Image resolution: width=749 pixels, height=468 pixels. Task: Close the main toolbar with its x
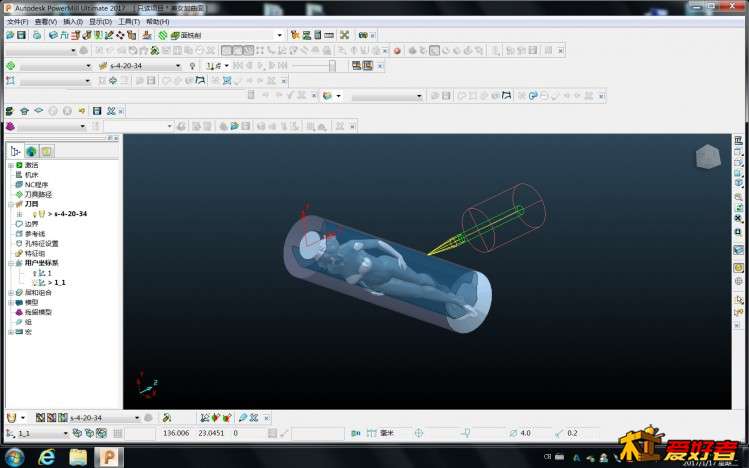(x=373, y=35)
